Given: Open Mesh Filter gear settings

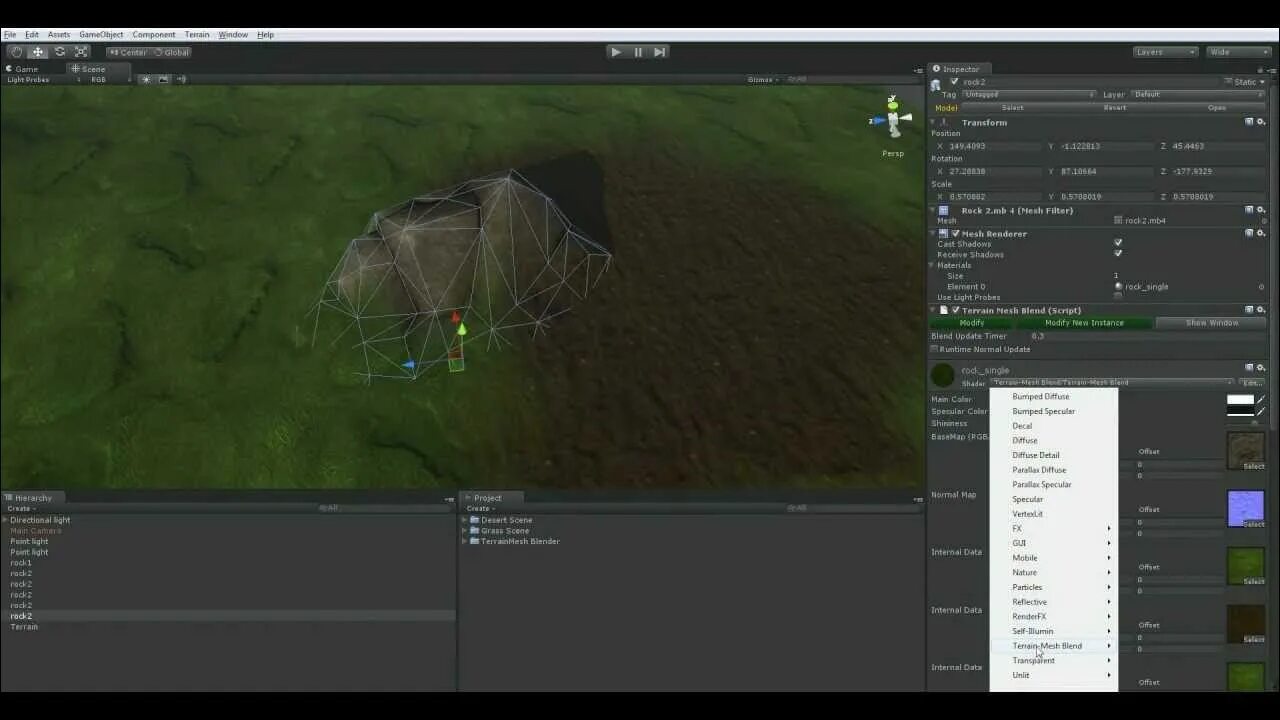Looking at the screenshot, I should [x=1261, y=210].
